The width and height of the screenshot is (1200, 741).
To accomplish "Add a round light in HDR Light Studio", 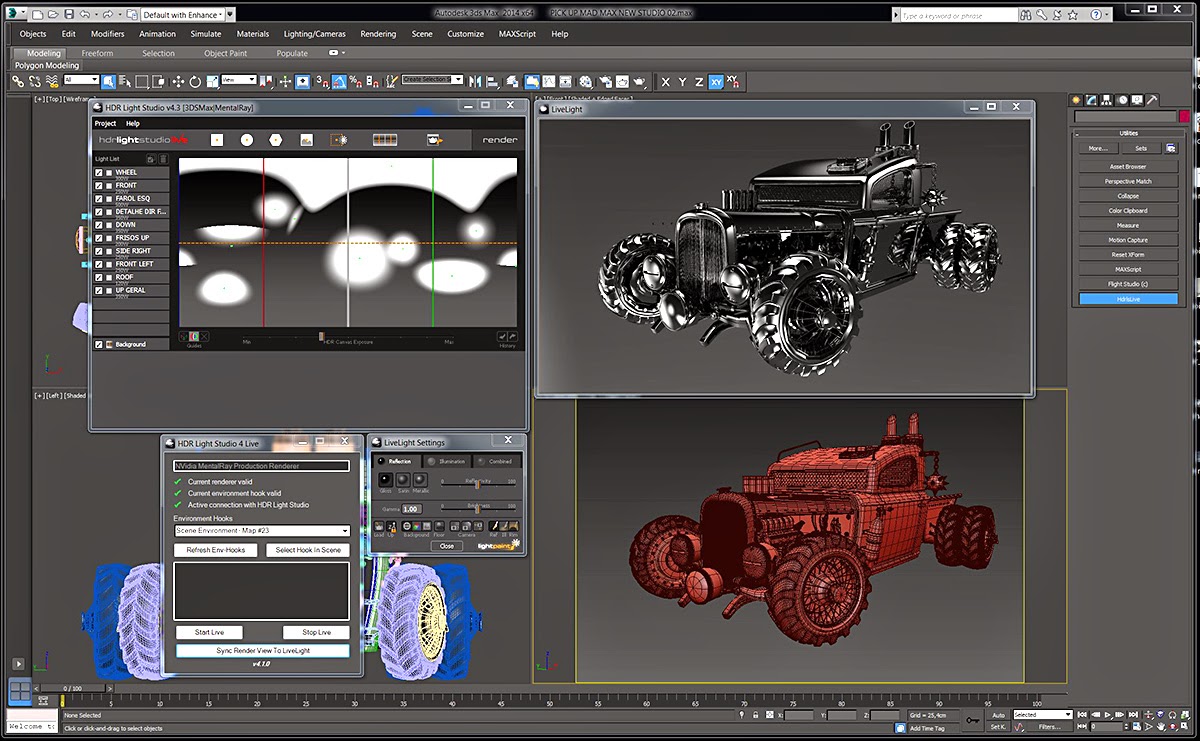I will click(246, 140).
